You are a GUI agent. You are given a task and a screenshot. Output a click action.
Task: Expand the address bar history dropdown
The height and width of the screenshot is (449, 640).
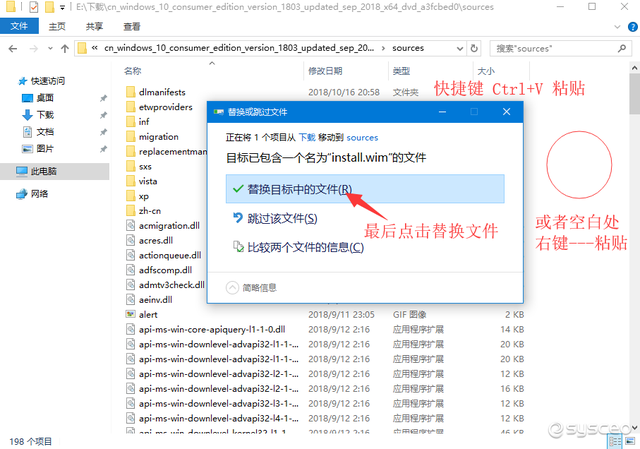click(460, 48)
